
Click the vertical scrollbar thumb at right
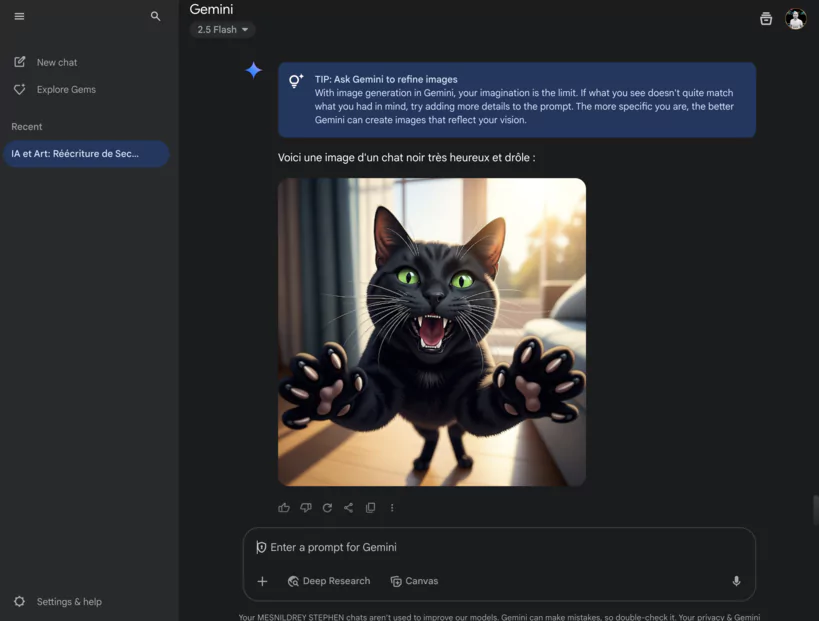[815, 510]
